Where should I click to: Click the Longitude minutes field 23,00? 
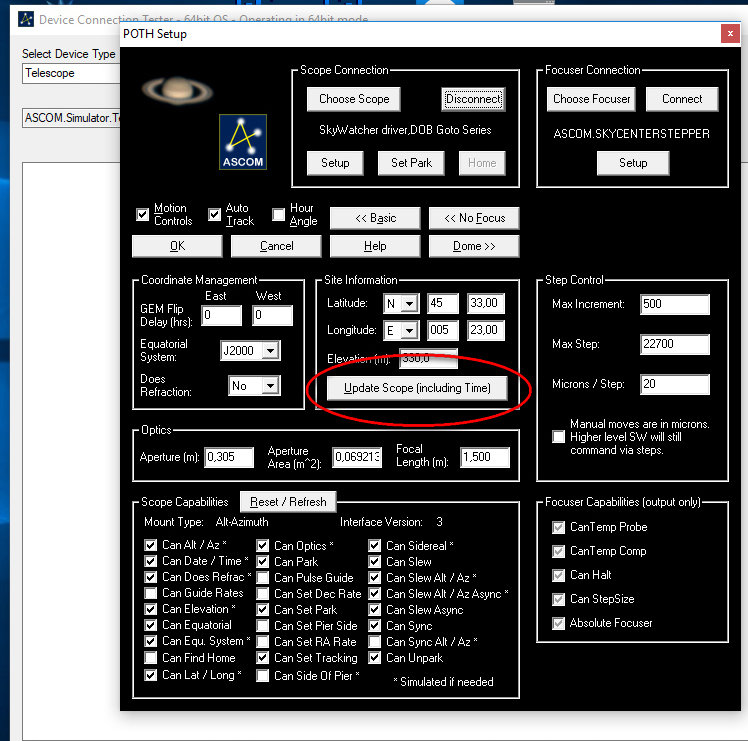coord(486,331)
